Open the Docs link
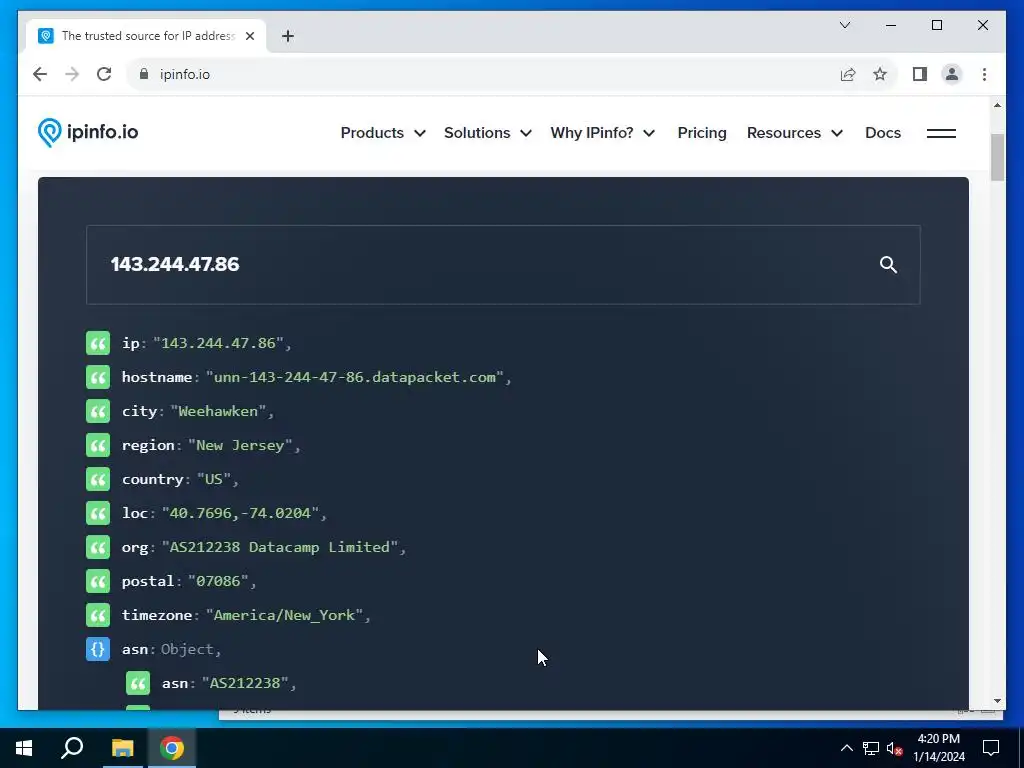The image size is (1024, 768). [x=883, y=133]
